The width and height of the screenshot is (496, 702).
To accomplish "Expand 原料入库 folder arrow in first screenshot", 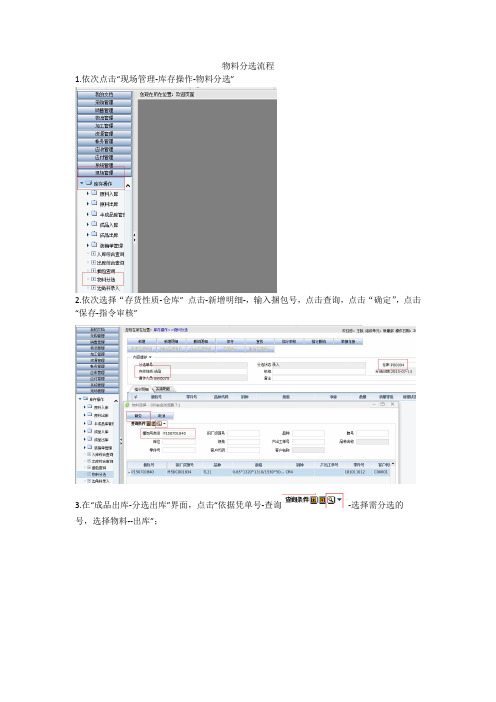I will (88, 193).
